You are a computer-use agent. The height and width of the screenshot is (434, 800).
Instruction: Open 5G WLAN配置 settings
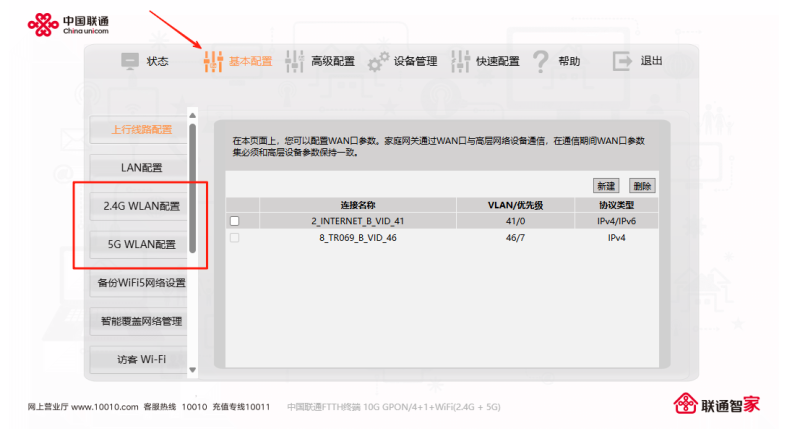click(x=139, y=244)
